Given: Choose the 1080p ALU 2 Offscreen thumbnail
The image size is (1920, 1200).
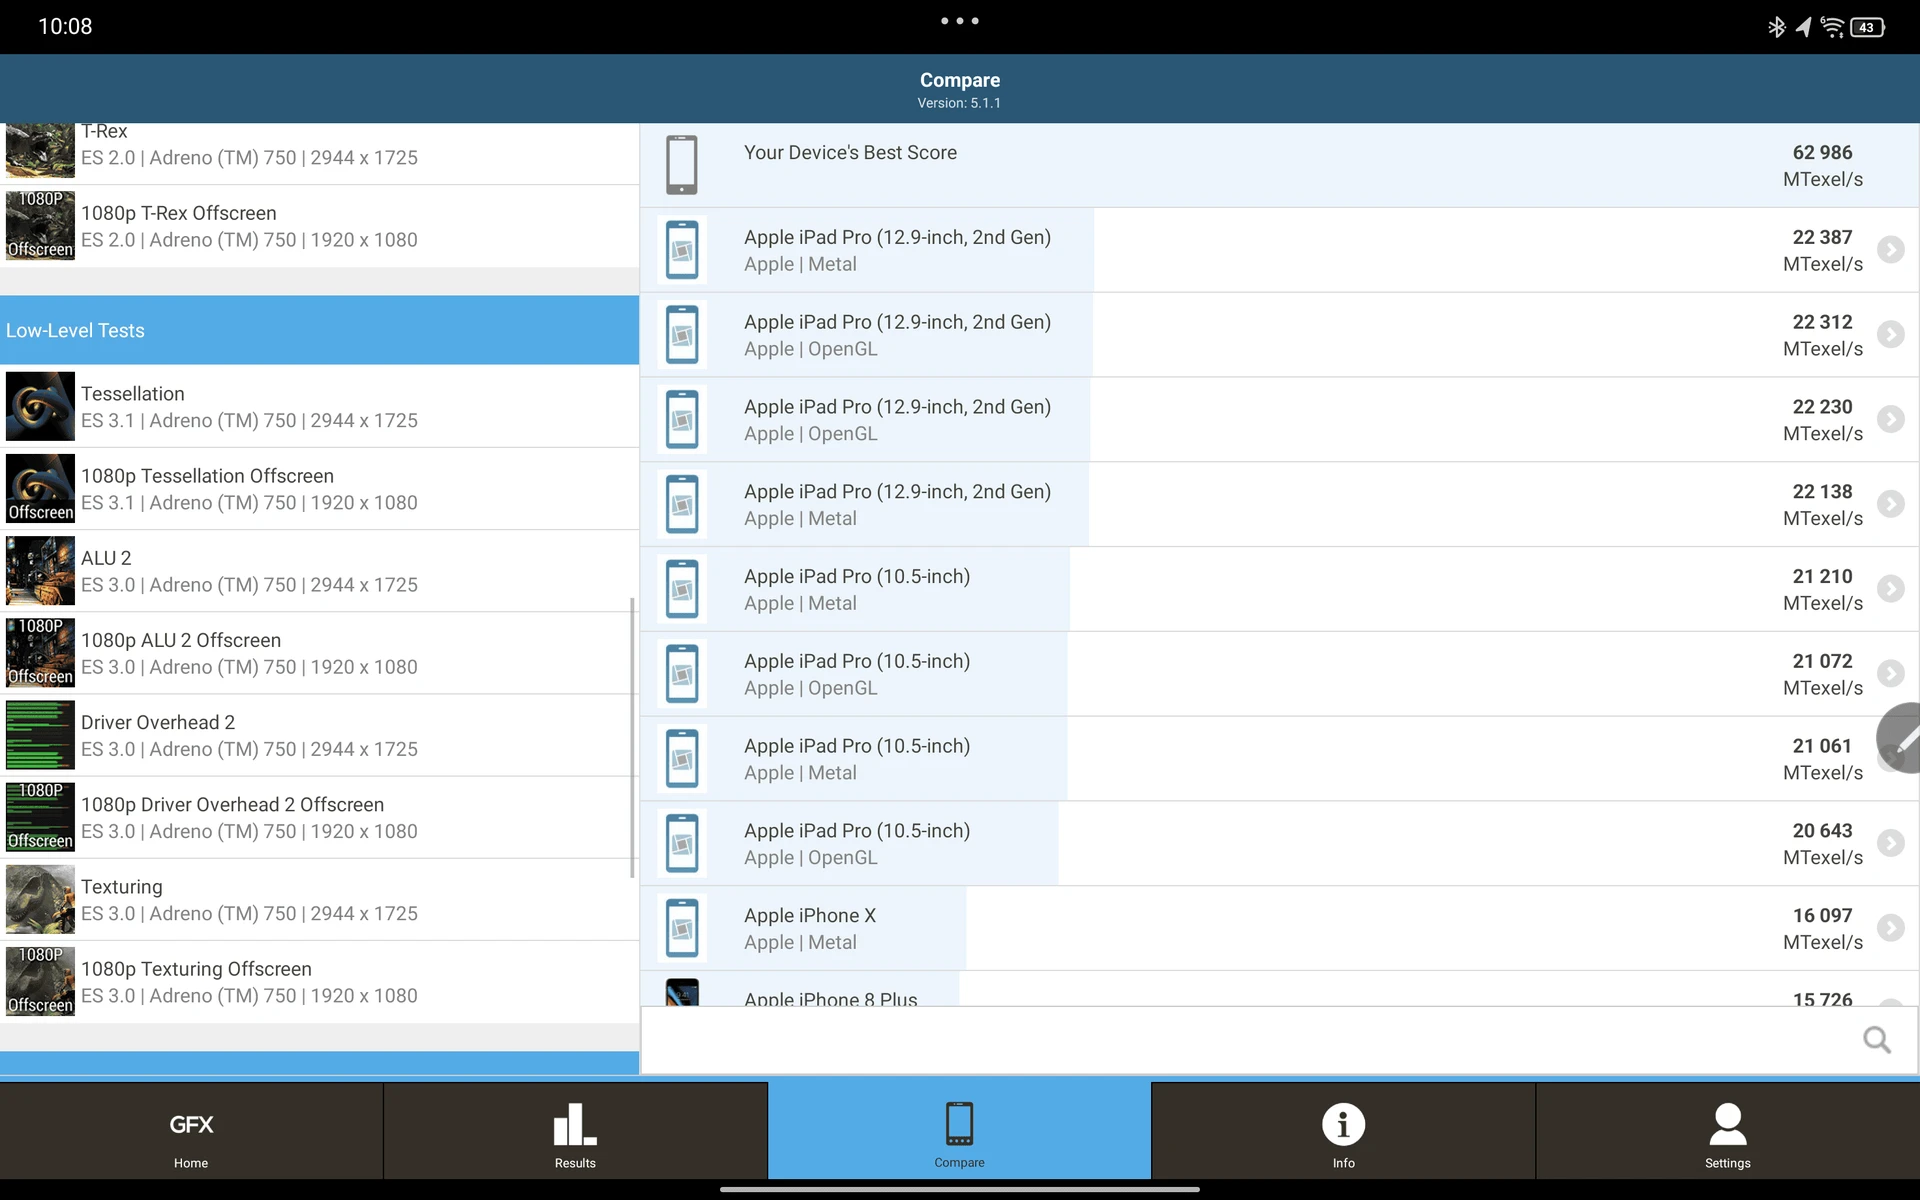Looking at the screenshot, I should 40,652.
